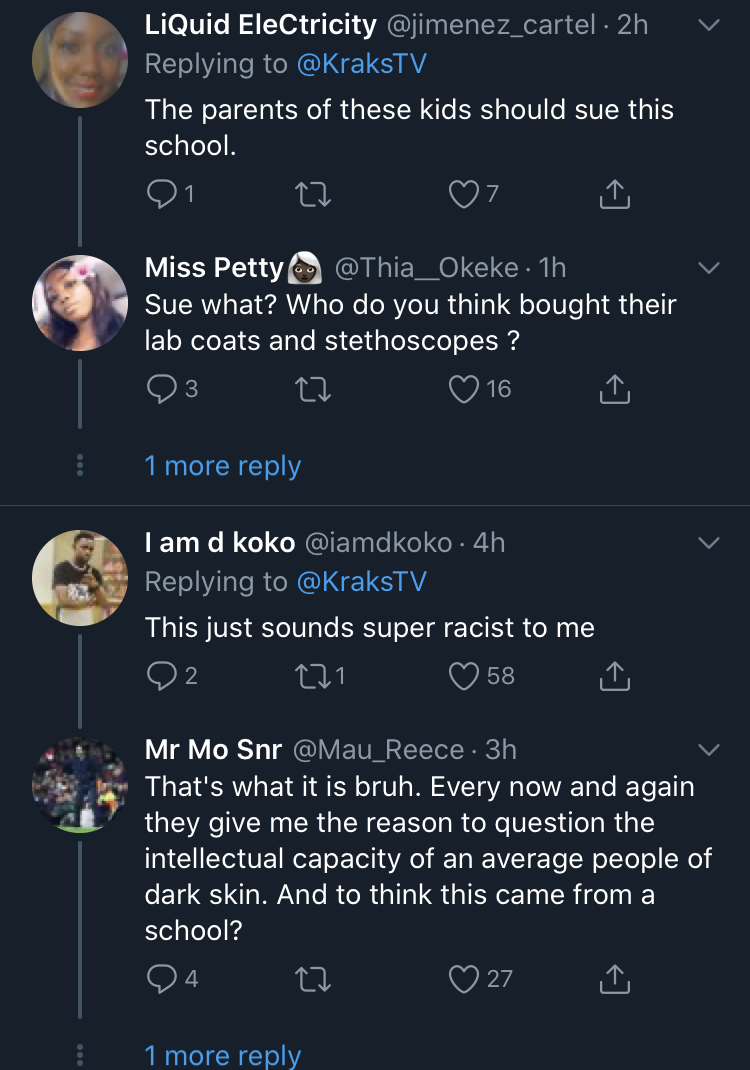Expand options chevron on Mr Mo Snr's tweet
The image size is (750, 1070).
708,750
